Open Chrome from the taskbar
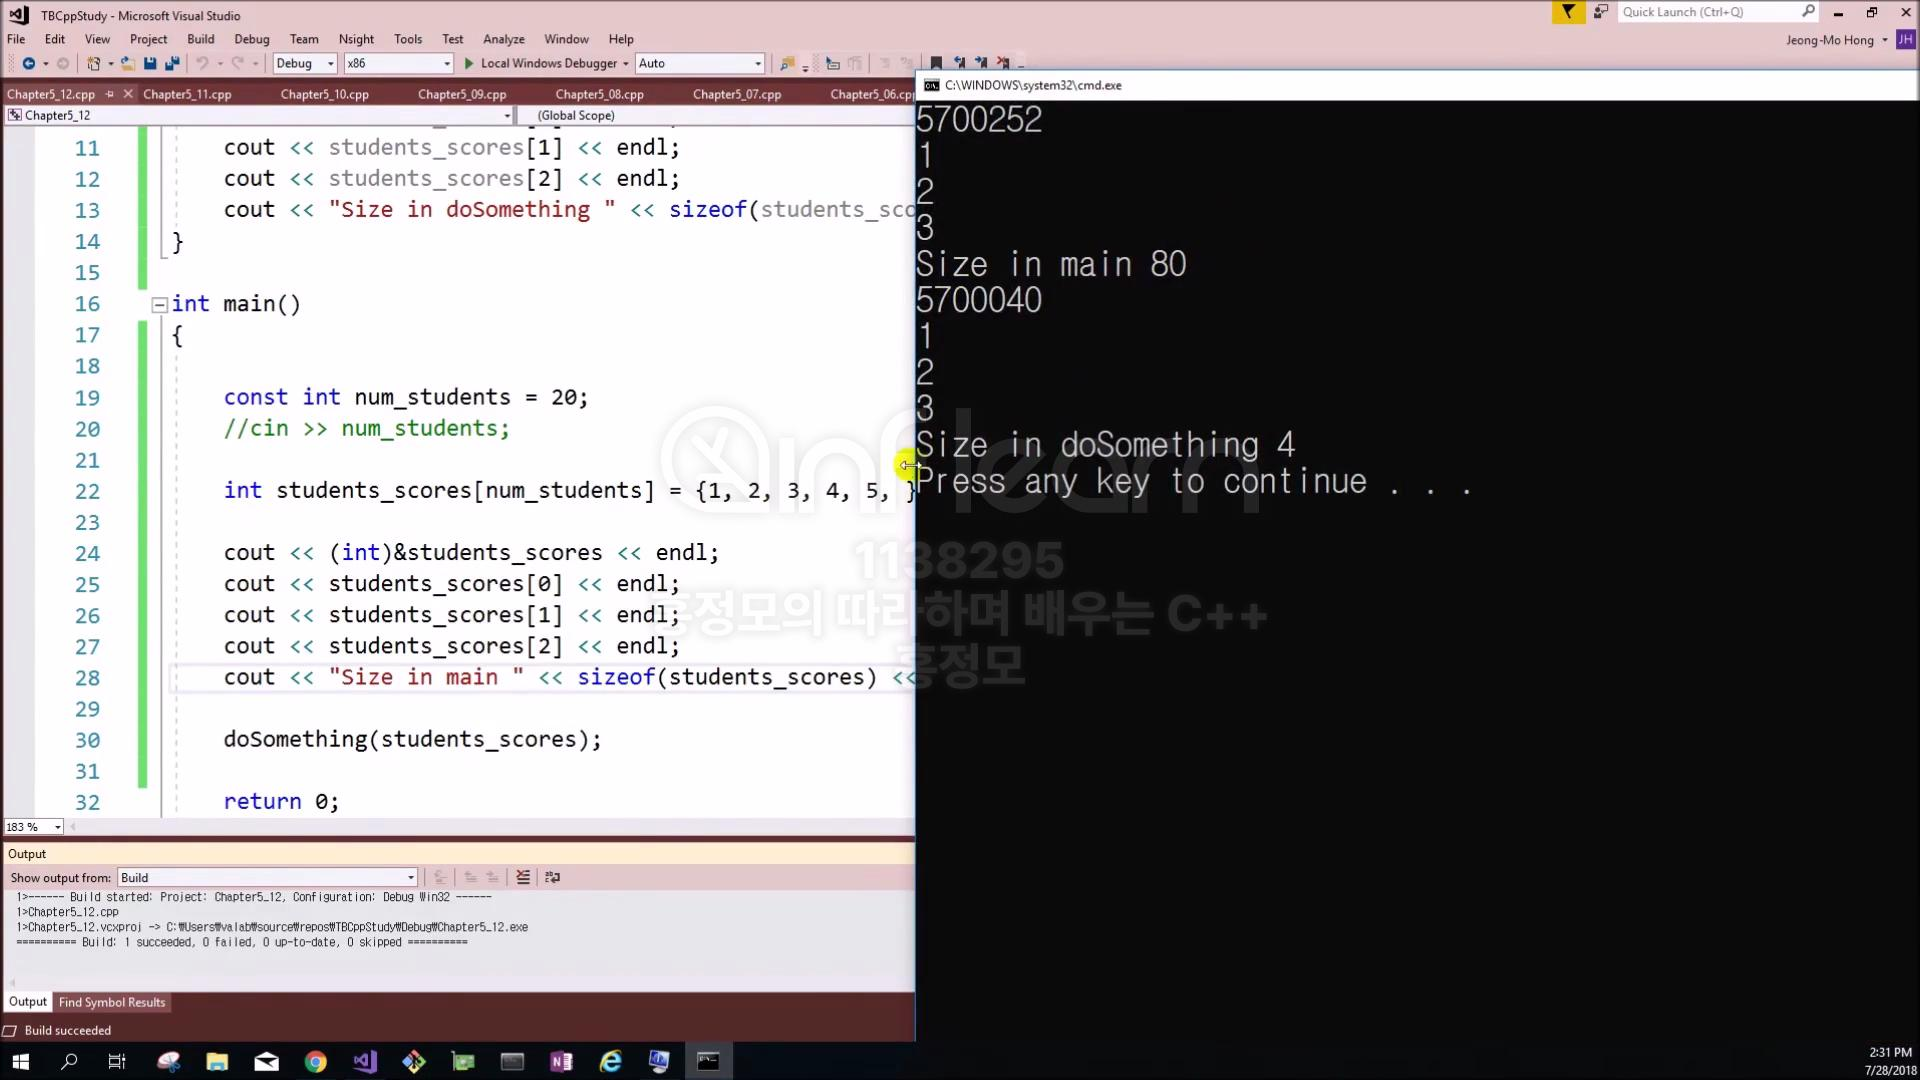Viewport: 1920px width, 1080px height. (316, 1061)
